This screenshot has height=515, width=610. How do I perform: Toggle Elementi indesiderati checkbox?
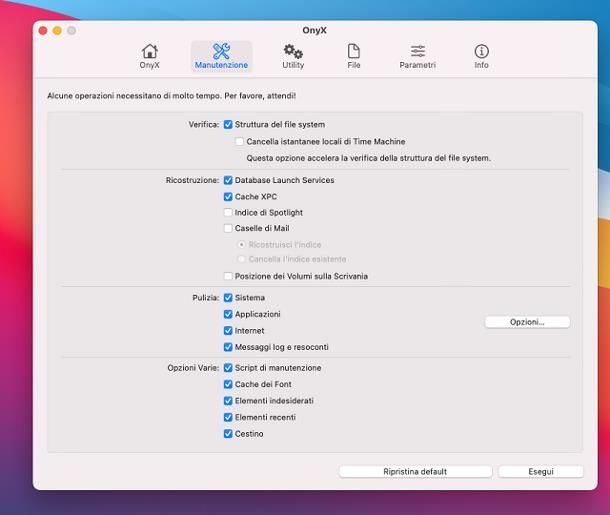228,401
